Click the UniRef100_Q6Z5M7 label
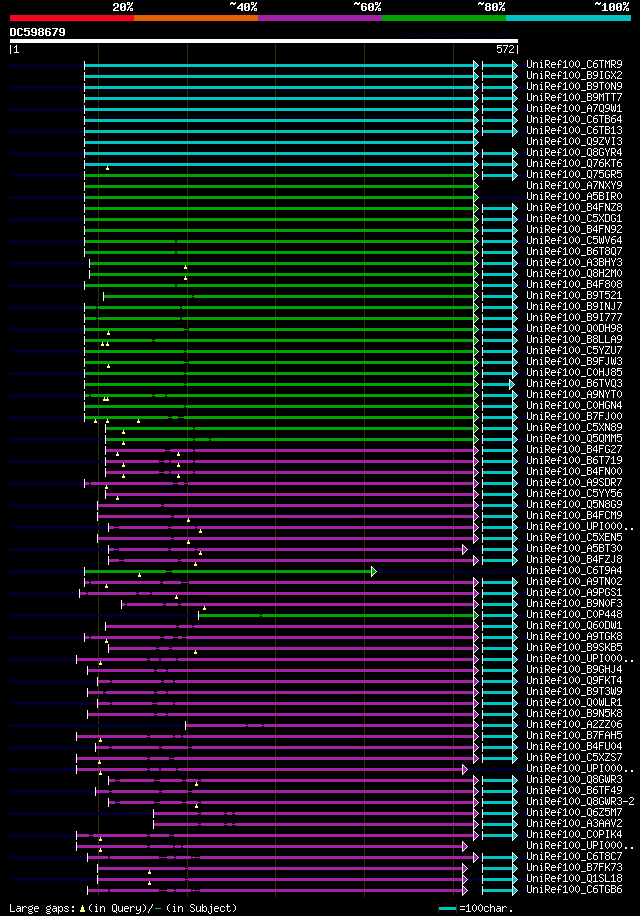Viewport: 640px width, 916px height. point(574,813)
